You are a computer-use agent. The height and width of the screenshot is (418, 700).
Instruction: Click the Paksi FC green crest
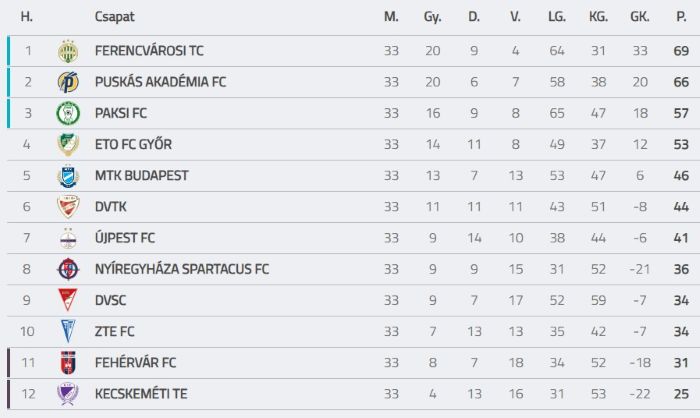68,113
